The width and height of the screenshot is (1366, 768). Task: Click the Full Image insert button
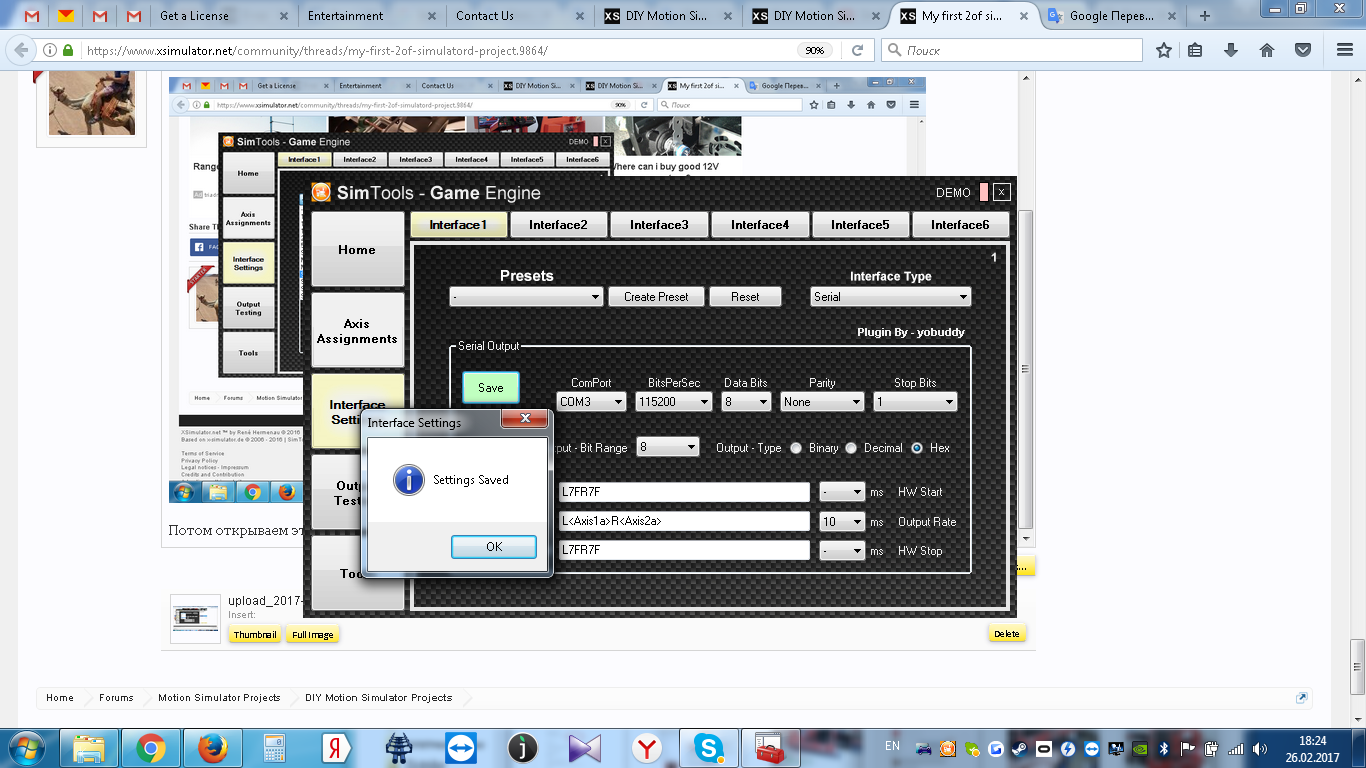313,635
